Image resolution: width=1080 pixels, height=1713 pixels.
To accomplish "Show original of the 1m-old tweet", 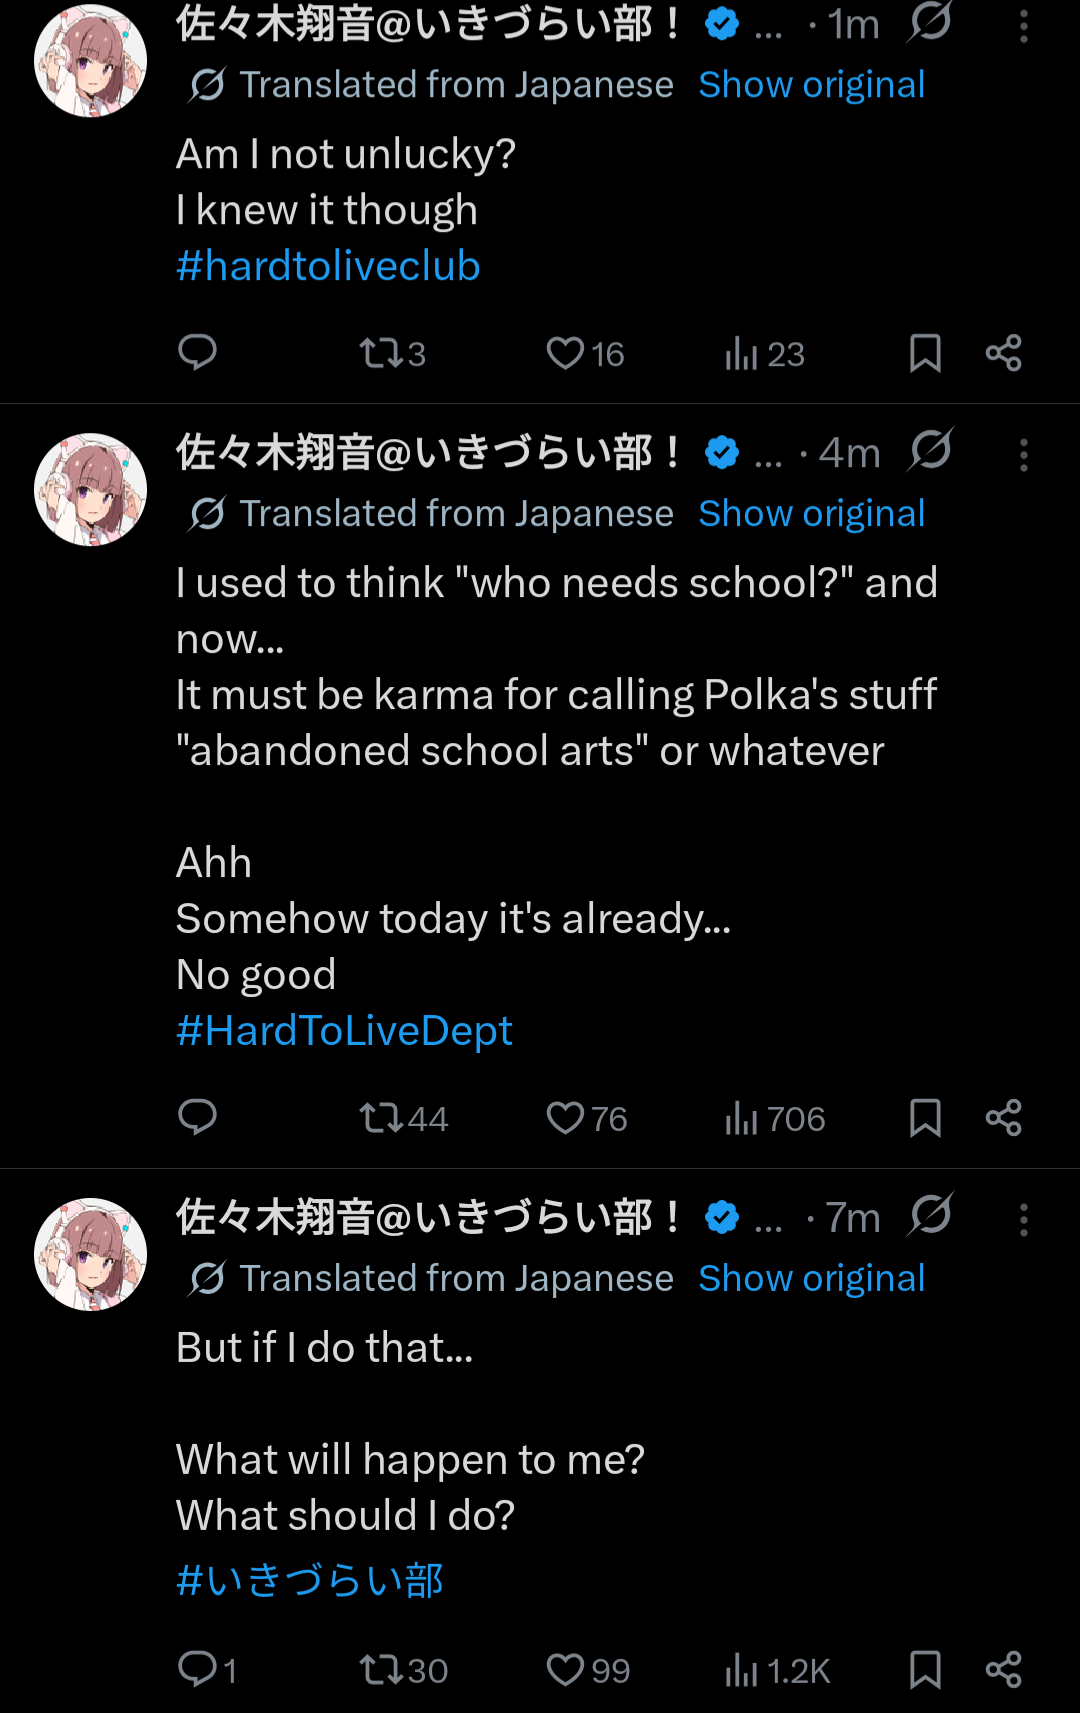I will (811, 85).
